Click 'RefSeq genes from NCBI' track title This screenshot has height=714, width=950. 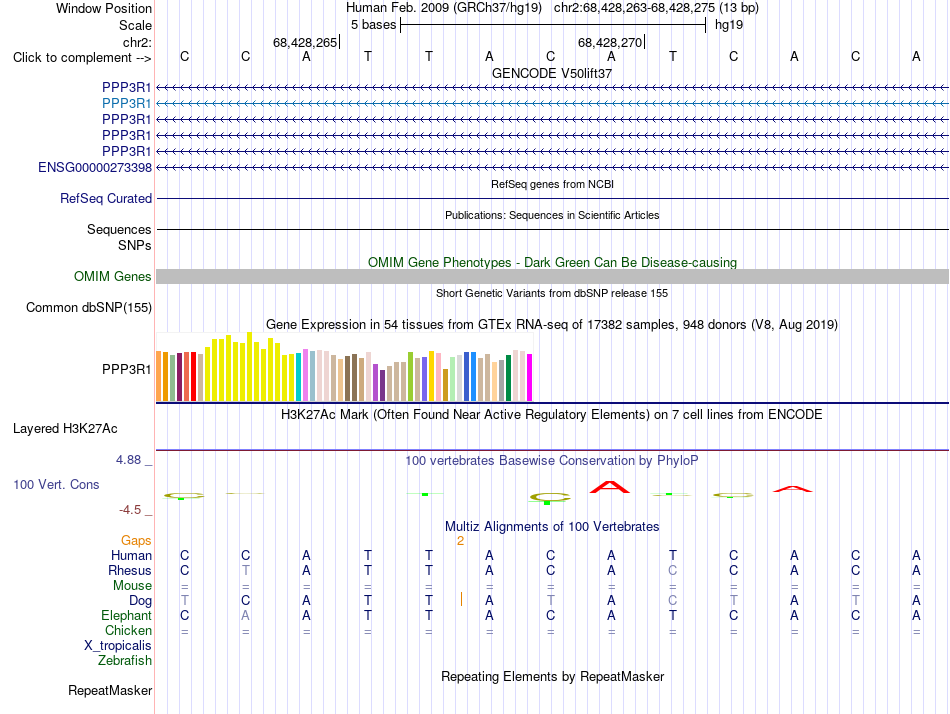click(x=553, y=184)
